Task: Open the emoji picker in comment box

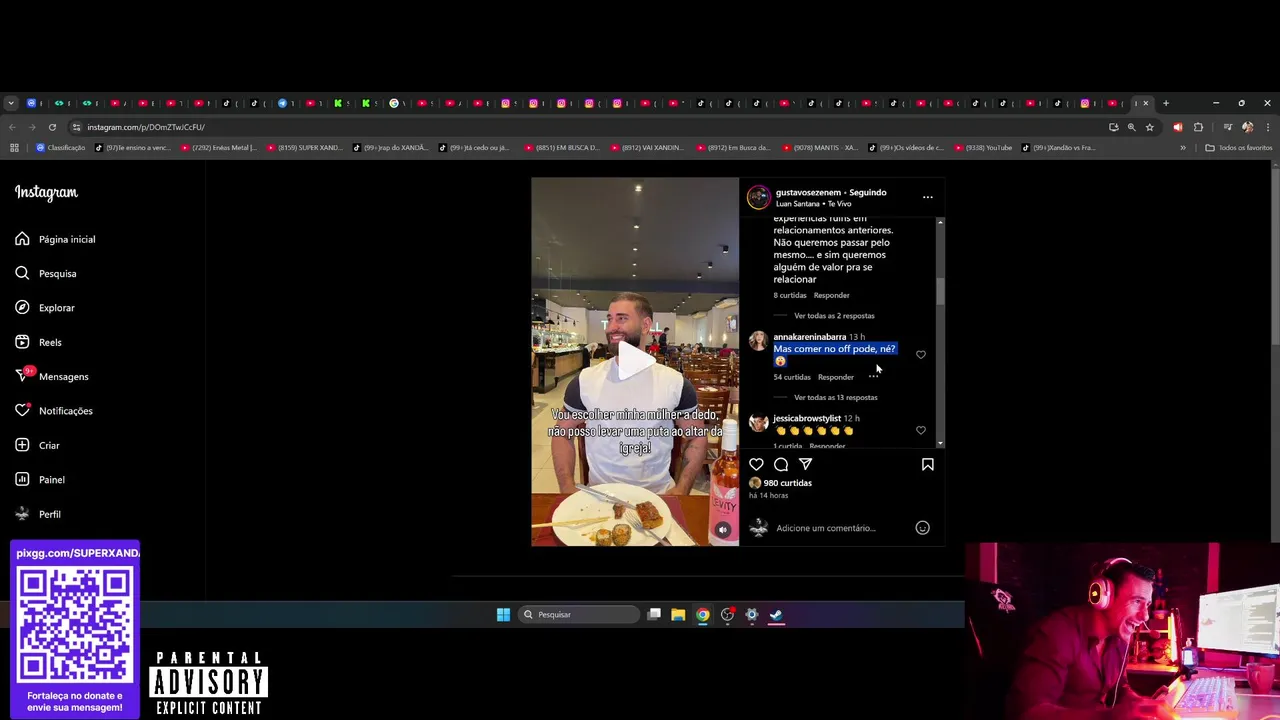Action: click(922, 528)
